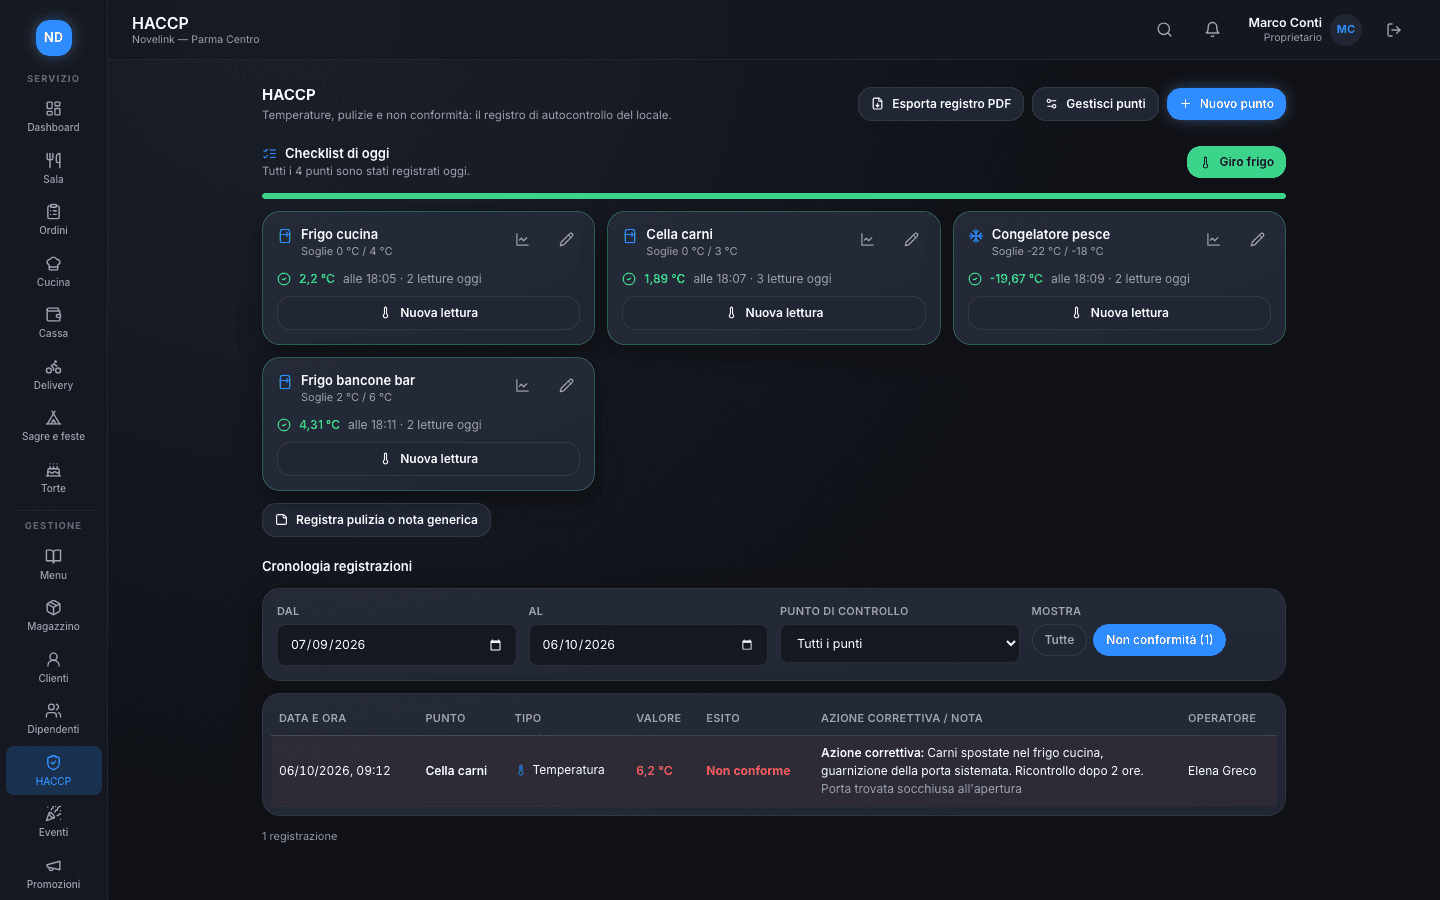1440x900 pixels.
Task: Go to Cassa in the sidebar
Action: pos(54,323)
